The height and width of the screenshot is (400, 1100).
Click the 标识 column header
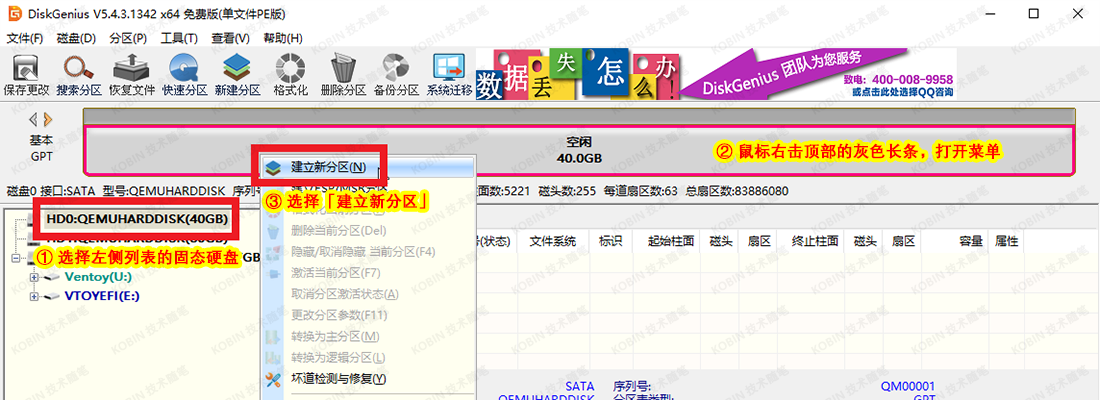point(609,241)
